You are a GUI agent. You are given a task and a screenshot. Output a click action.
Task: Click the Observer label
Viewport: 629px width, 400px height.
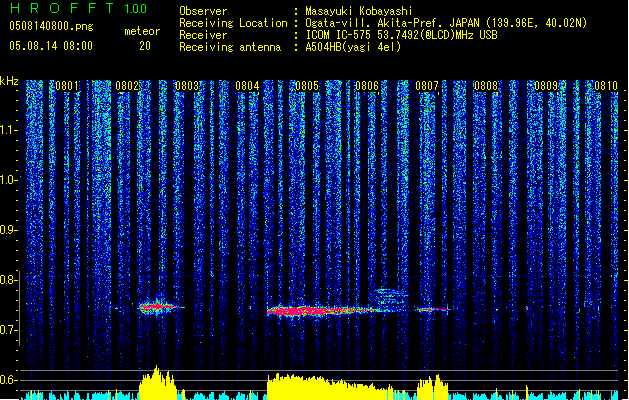point(203,11)
